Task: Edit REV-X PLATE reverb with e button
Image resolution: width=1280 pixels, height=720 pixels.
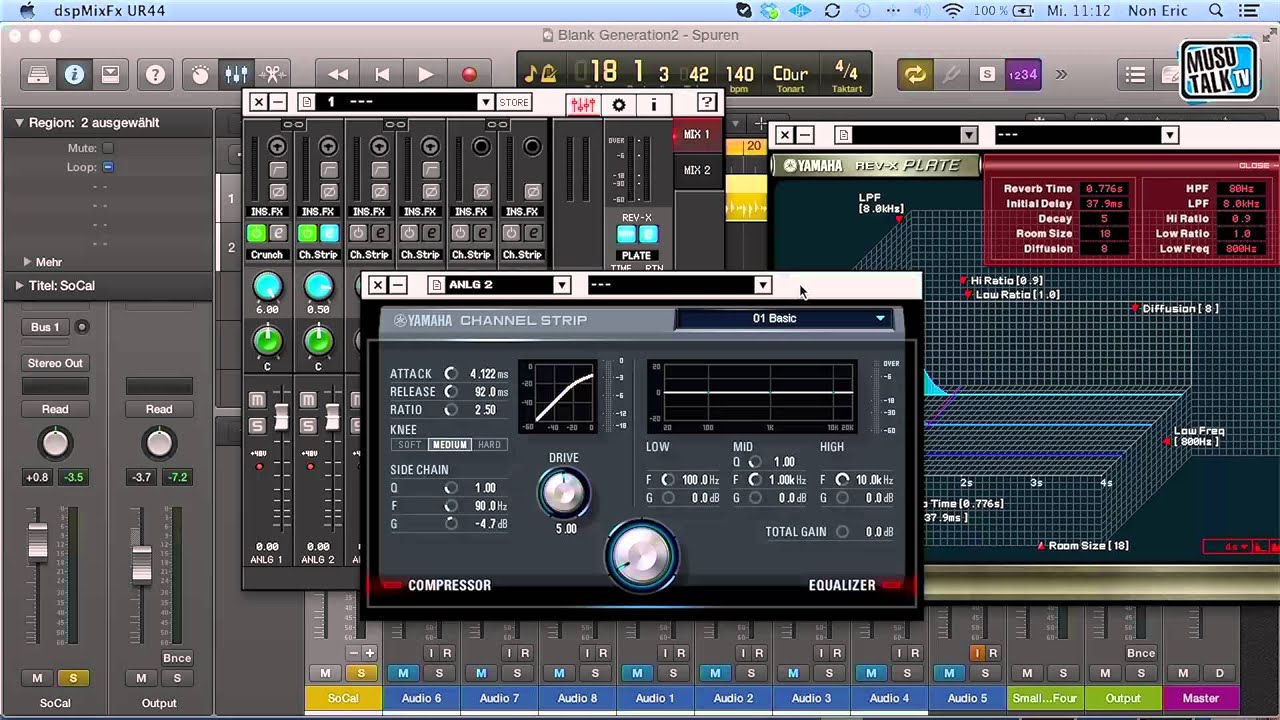Action: click(x=648, y=234)
